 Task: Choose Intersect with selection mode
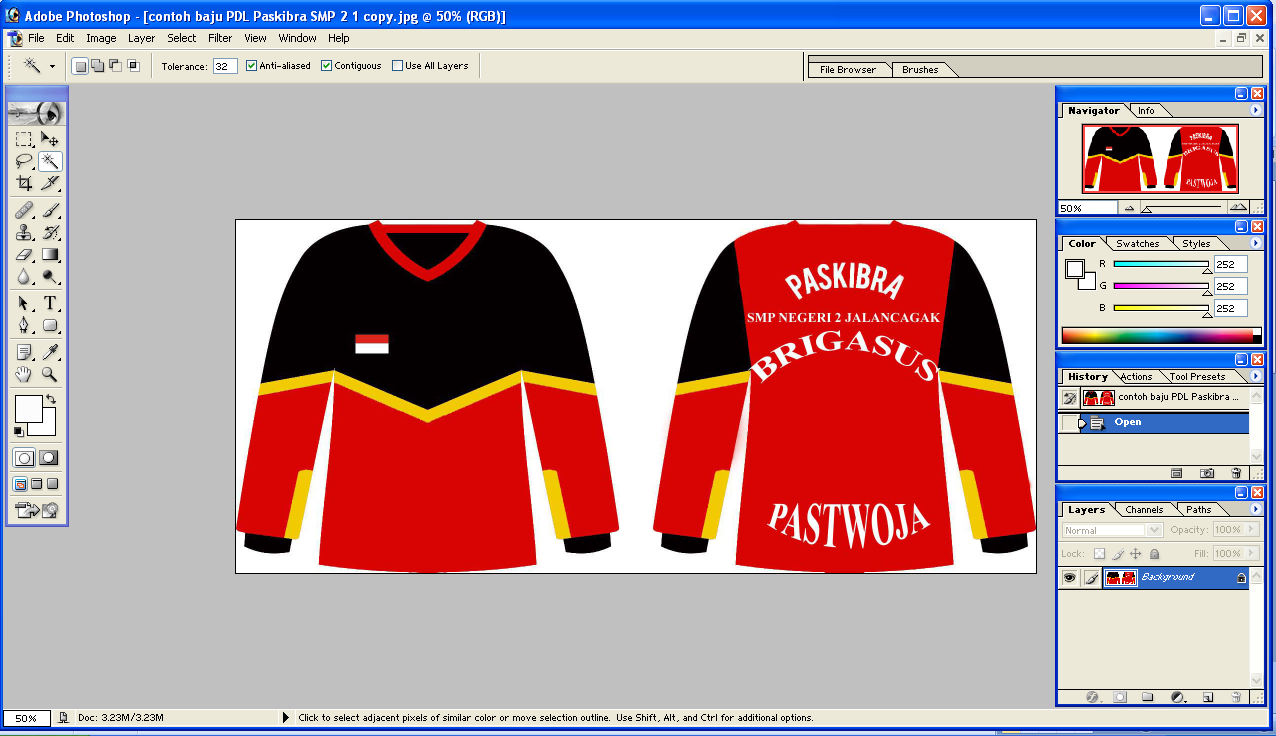[133, 66]
